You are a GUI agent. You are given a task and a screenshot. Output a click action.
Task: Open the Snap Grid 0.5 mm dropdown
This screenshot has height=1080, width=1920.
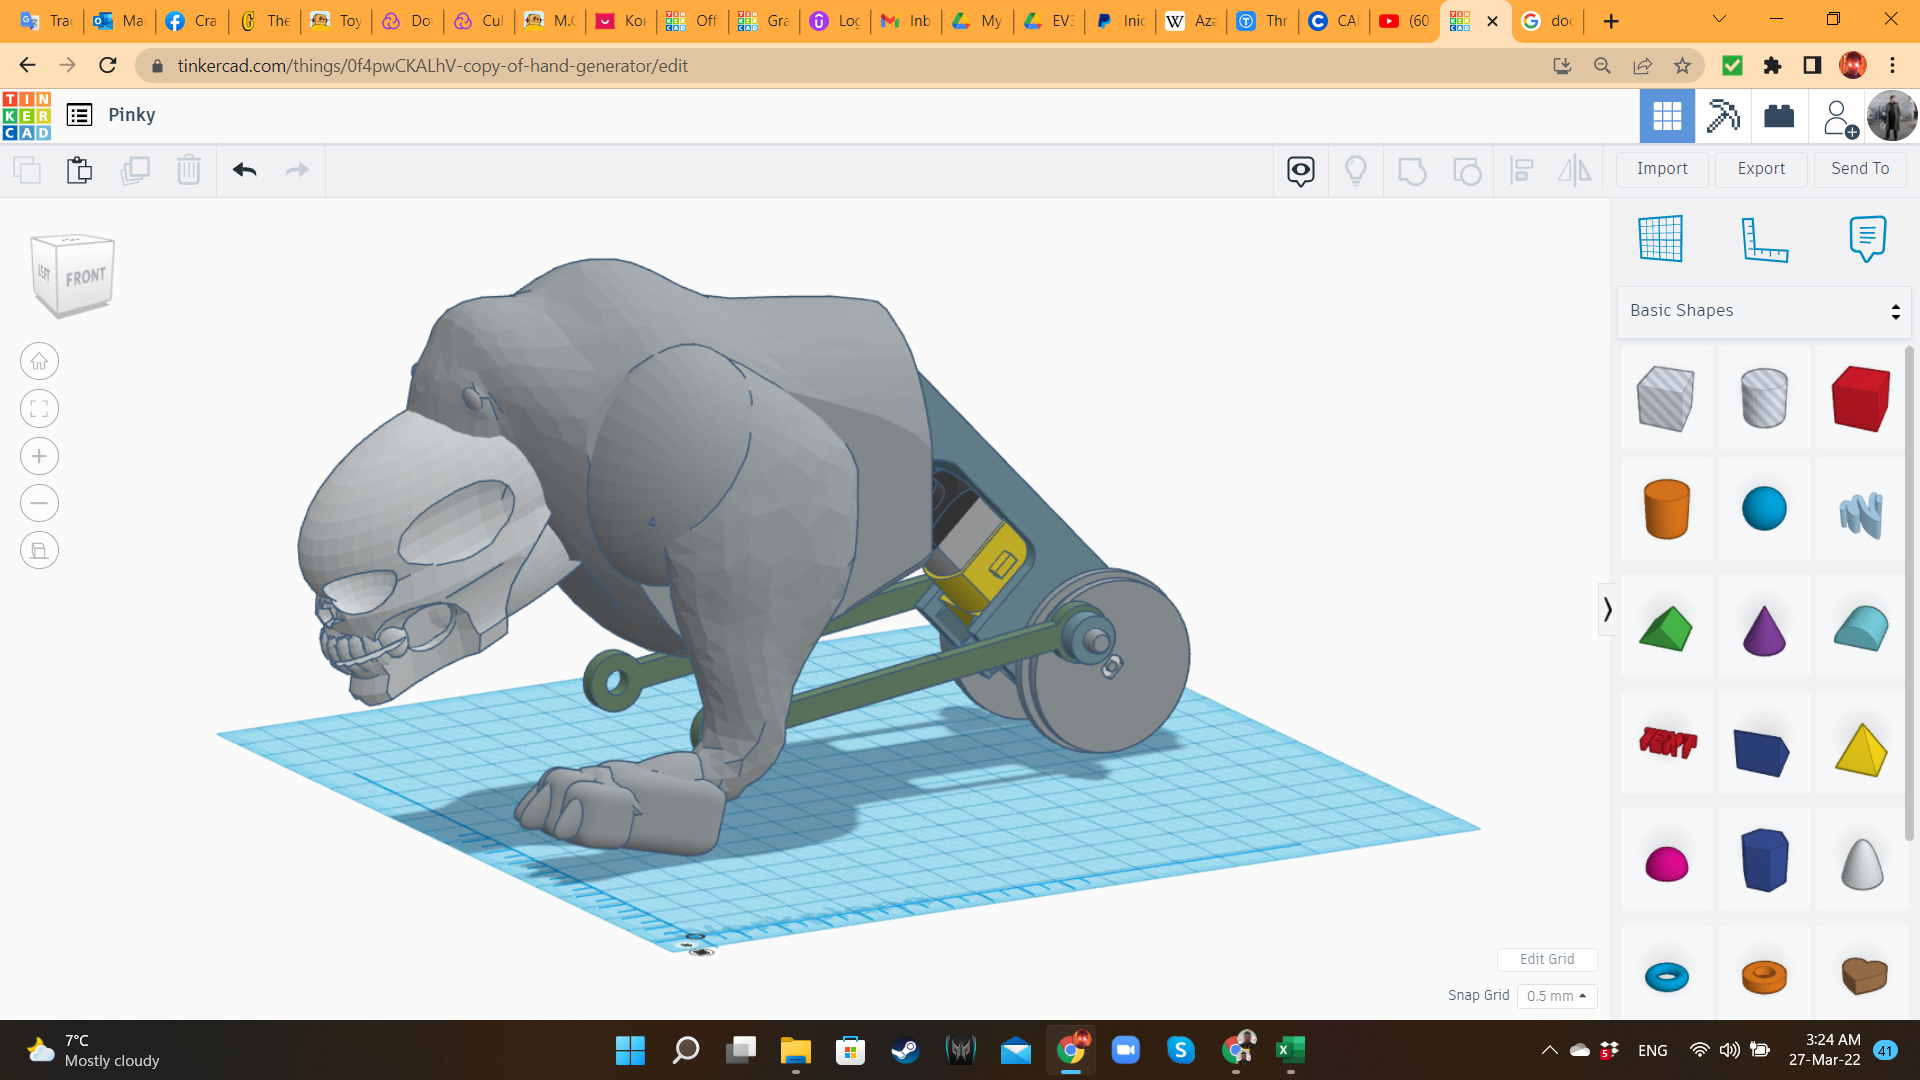tap(1557, 996)
